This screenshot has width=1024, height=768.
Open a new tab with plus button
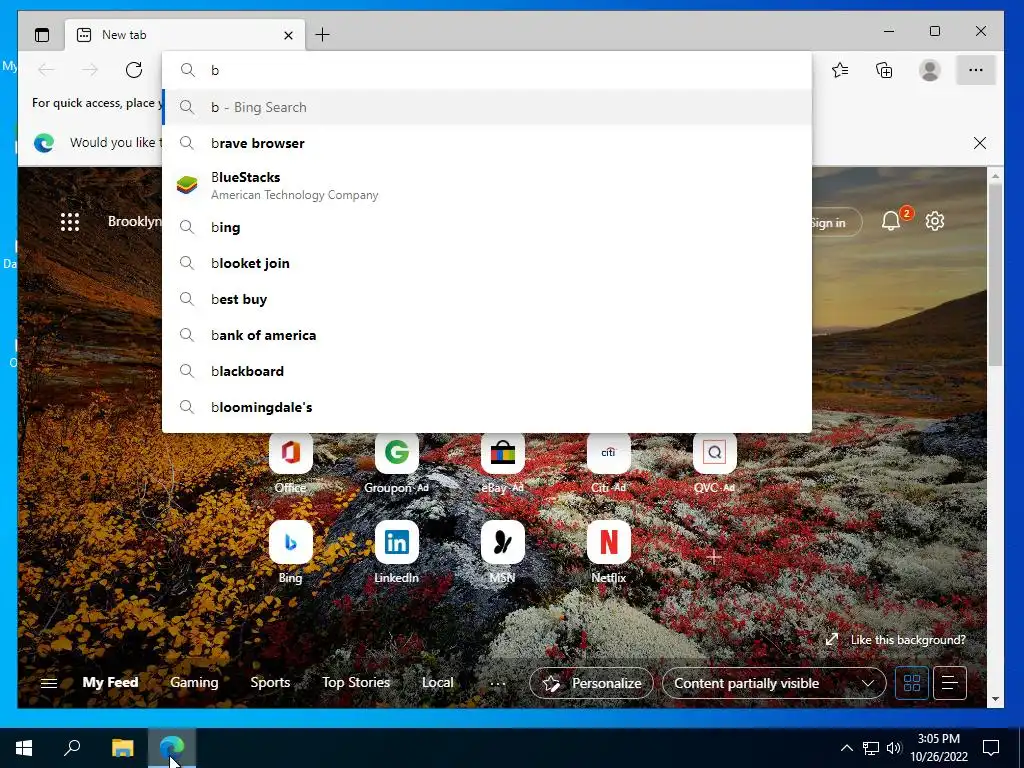click(x=323, y=35)
